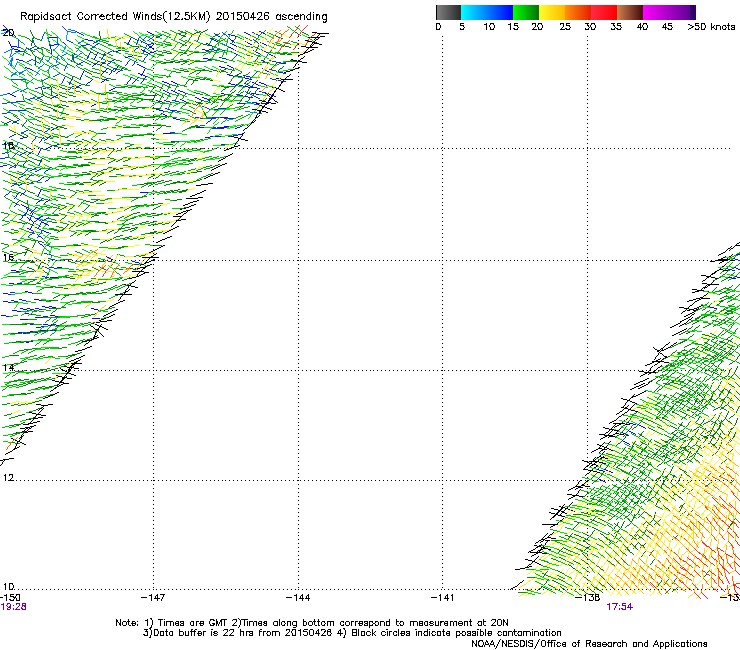Click the red 30–35 knots legend segment

click(604, 12)
